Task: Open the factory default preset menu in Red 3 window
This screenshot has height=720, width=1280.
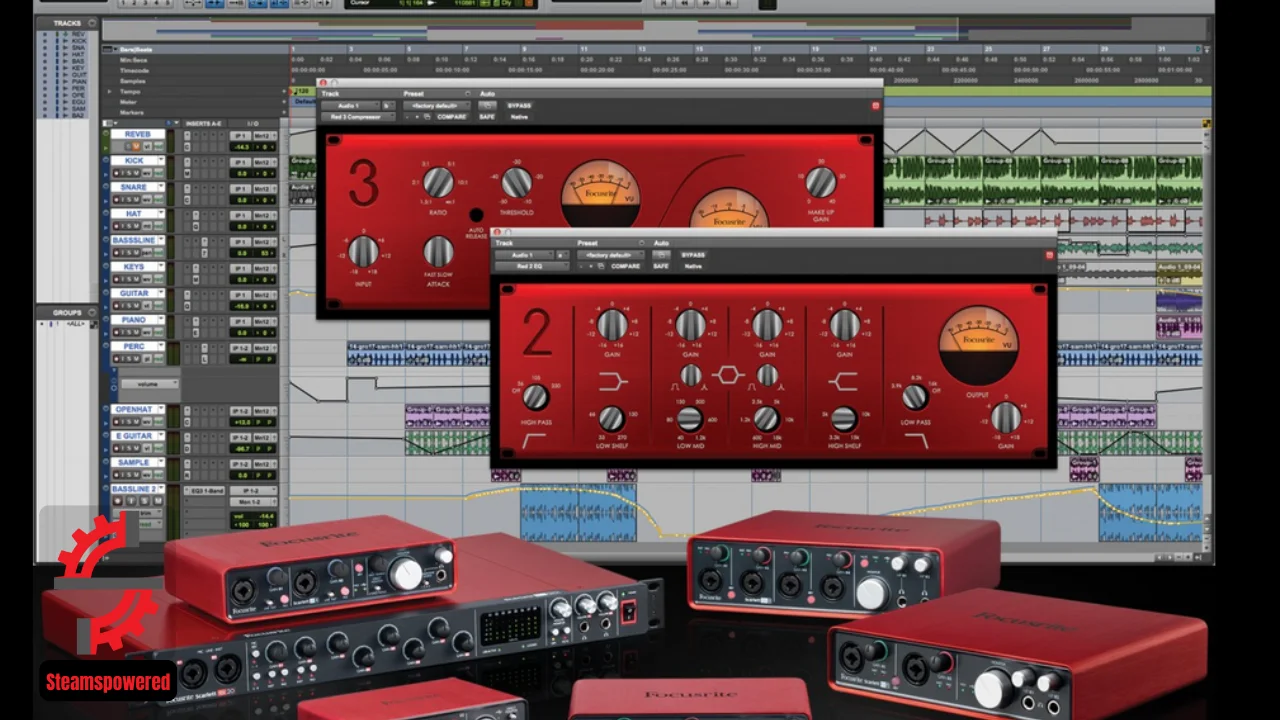Action: point(436,105)
